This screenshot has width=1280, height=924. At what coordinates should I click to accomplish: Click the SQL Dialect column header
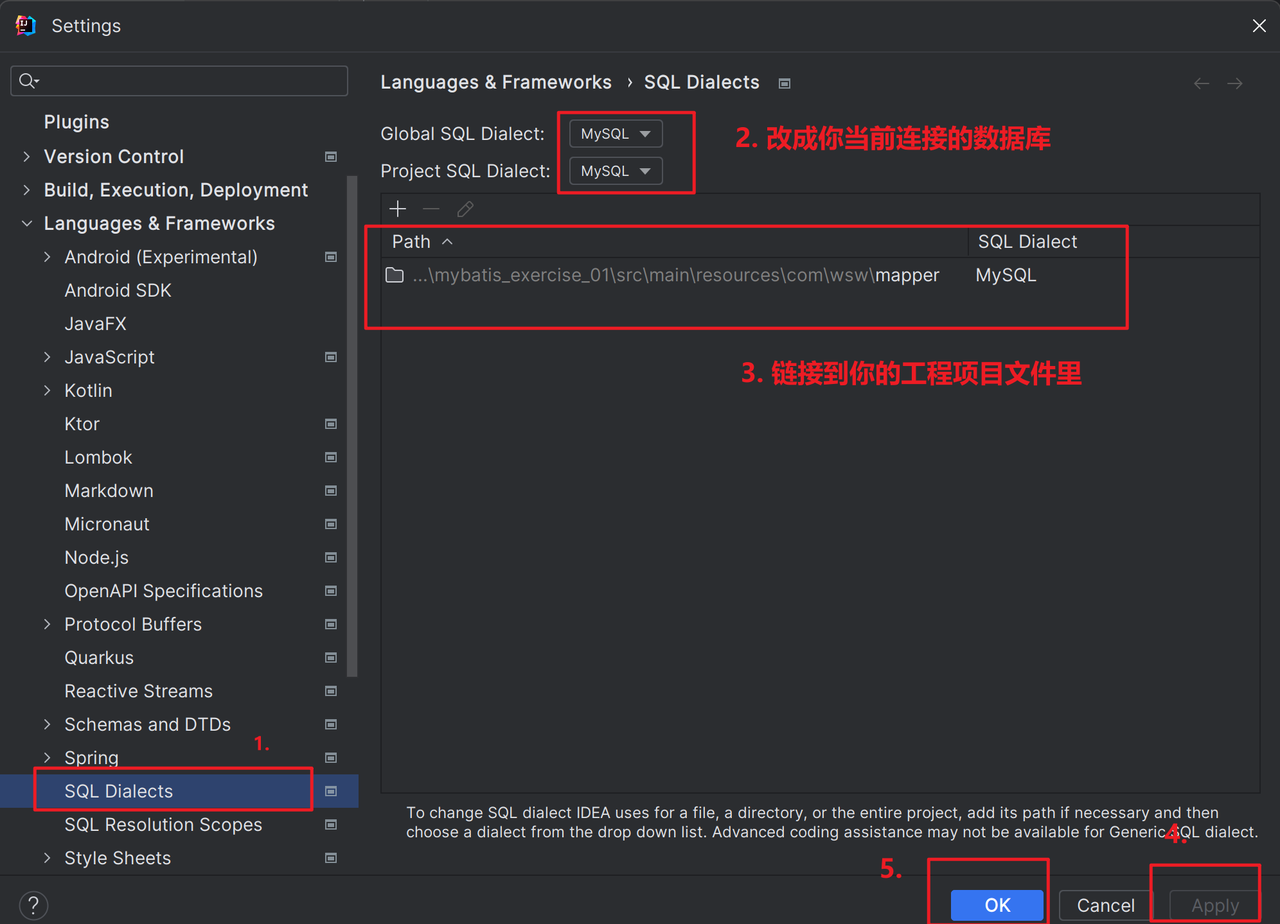[x=1114, y=242]
